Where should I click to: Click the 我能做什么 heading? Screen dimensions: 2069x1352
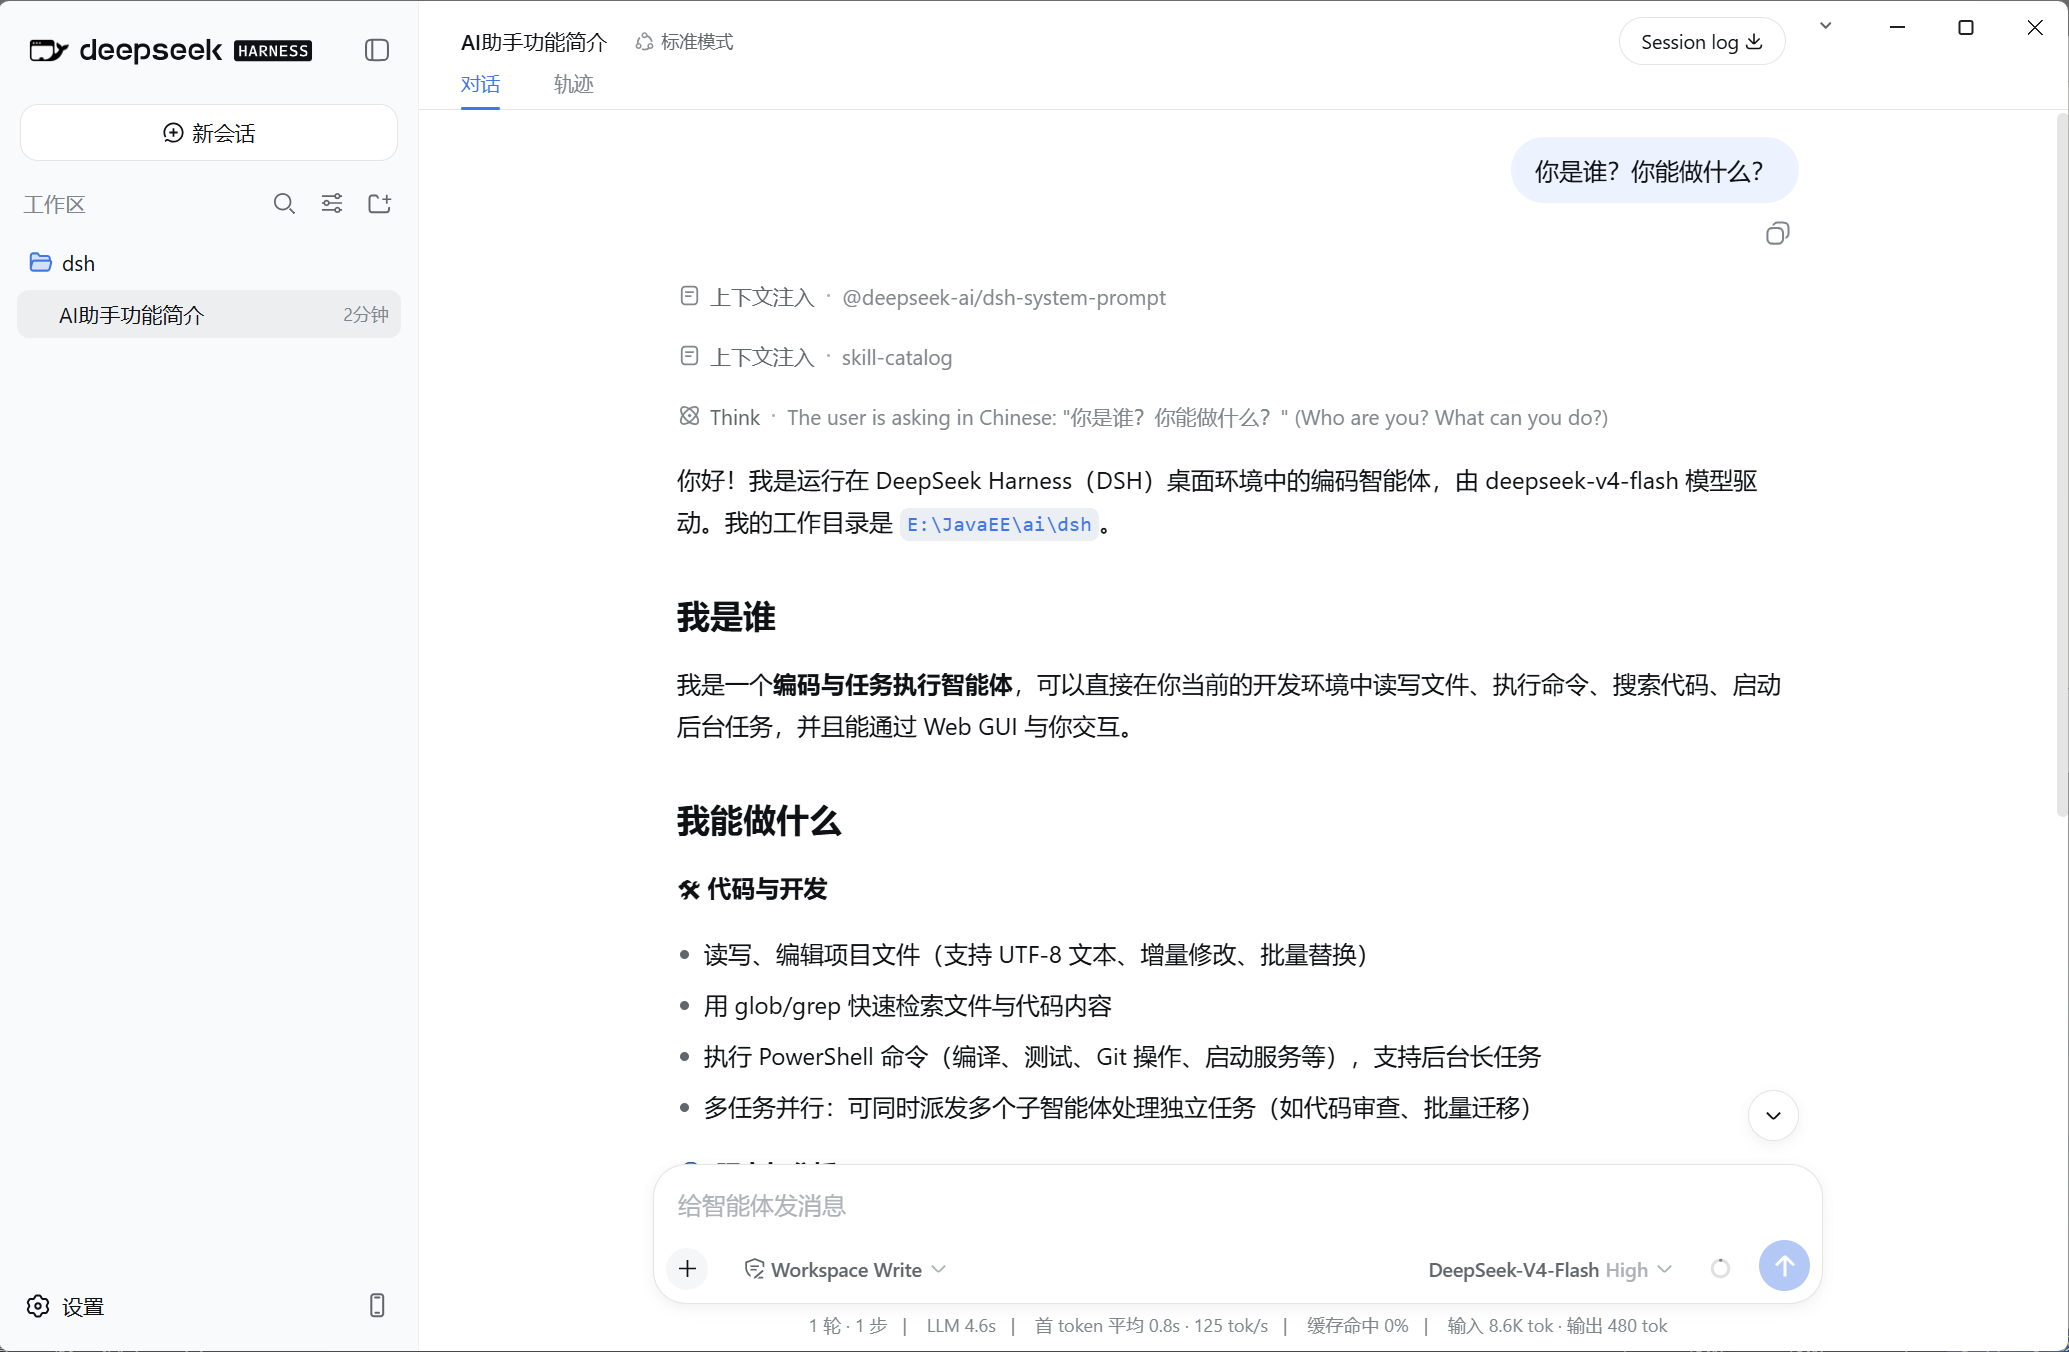[759, 821]
